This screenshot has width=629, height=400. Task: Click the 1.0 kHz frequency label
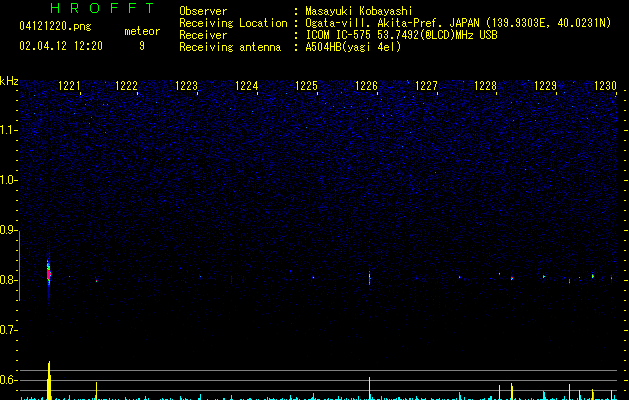pos(8,180)
